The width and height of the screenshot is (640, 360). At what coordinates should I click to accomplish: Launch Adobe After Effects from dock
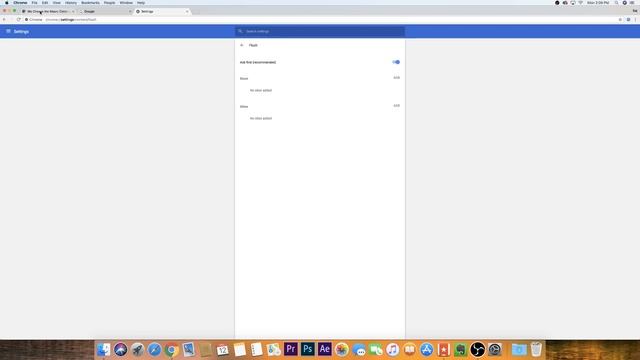tap(325, 349)
